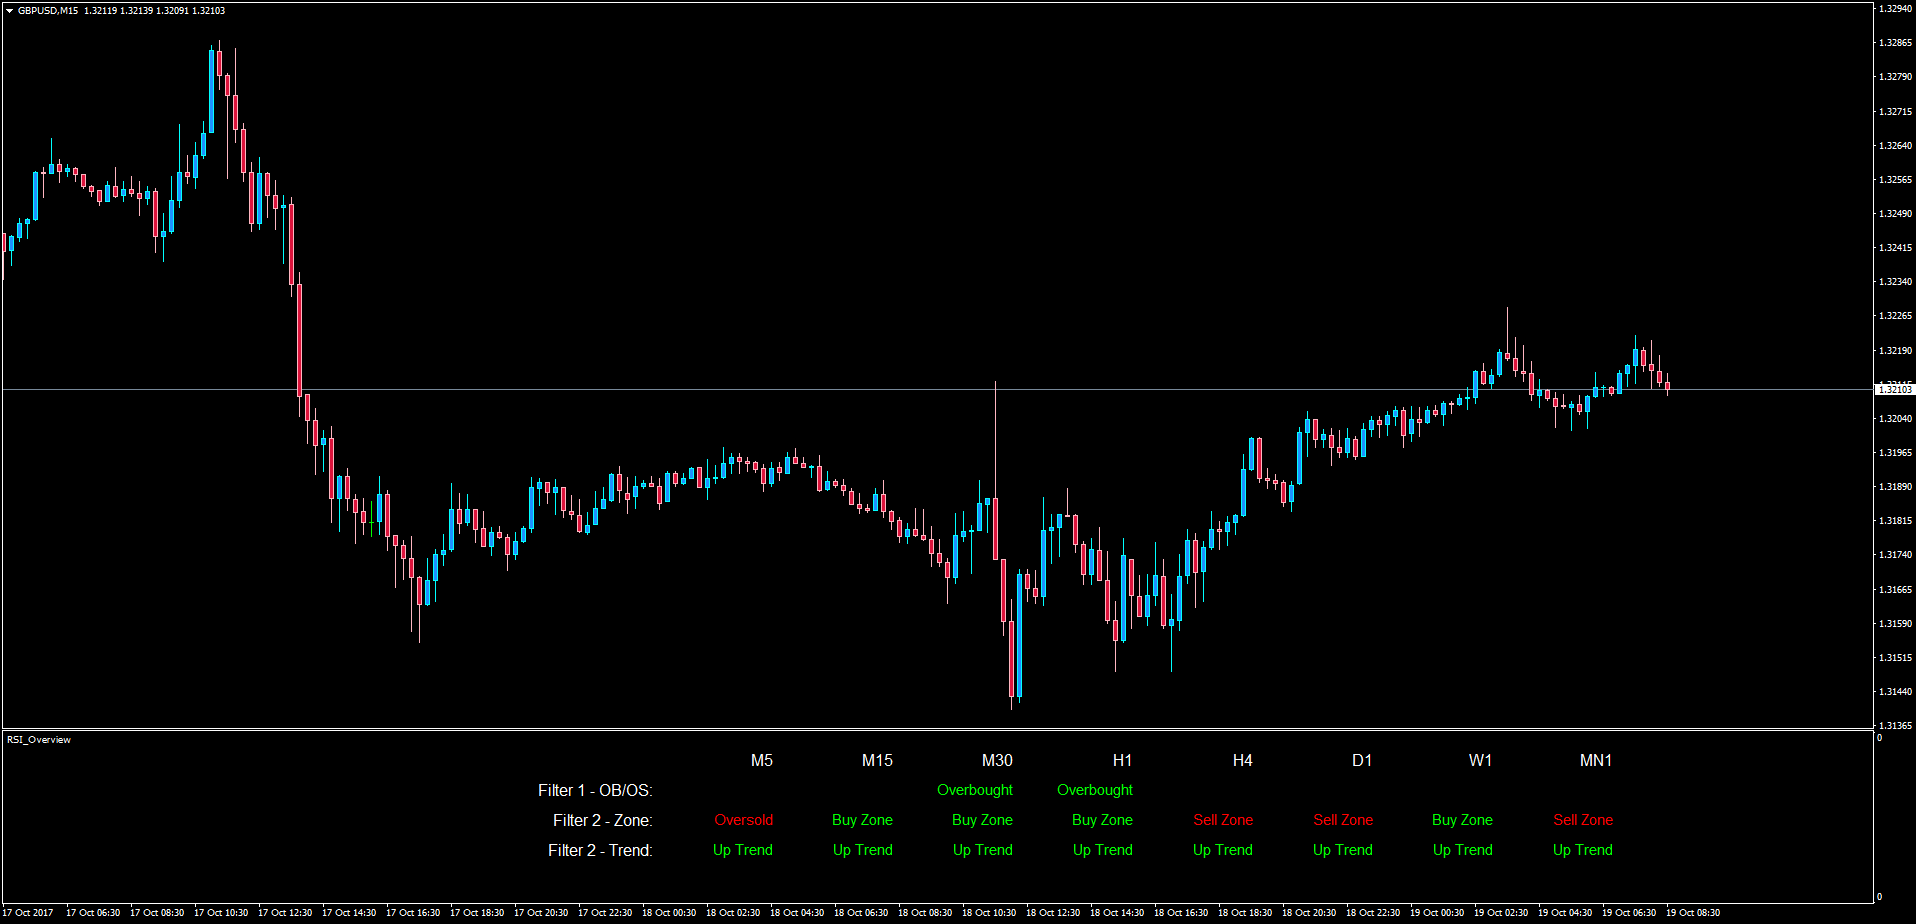Click the 1.32940 price axis label
The image size is (1916, 924).
point(1896,9)
